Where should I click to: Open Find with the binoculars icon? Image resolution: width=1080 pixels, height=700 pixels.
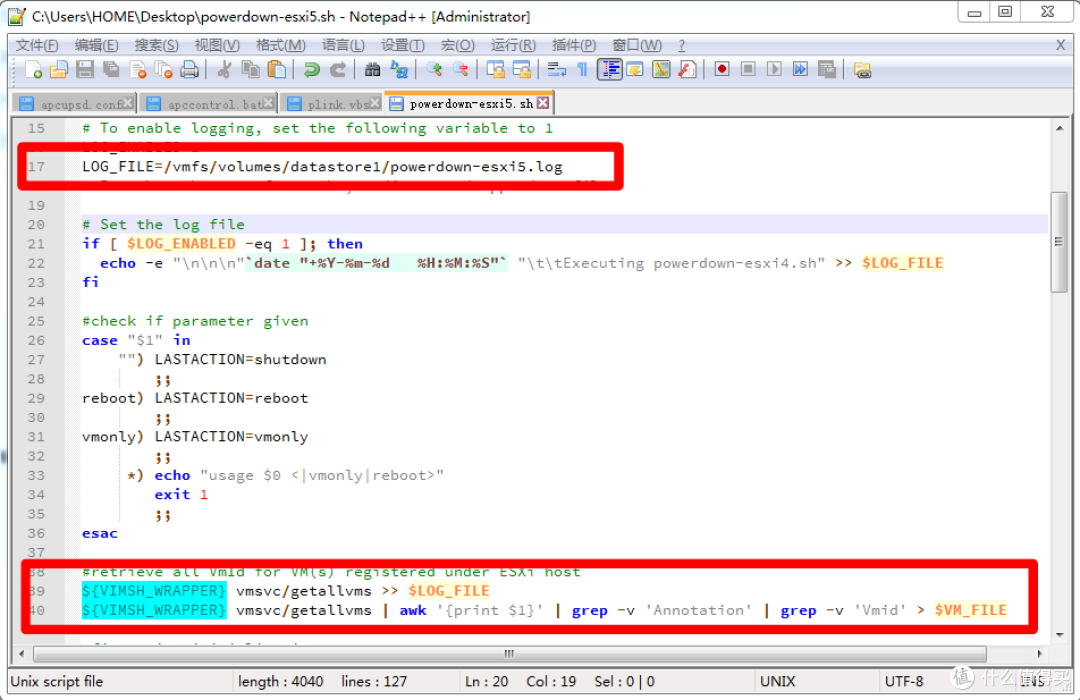click(373, 69)
